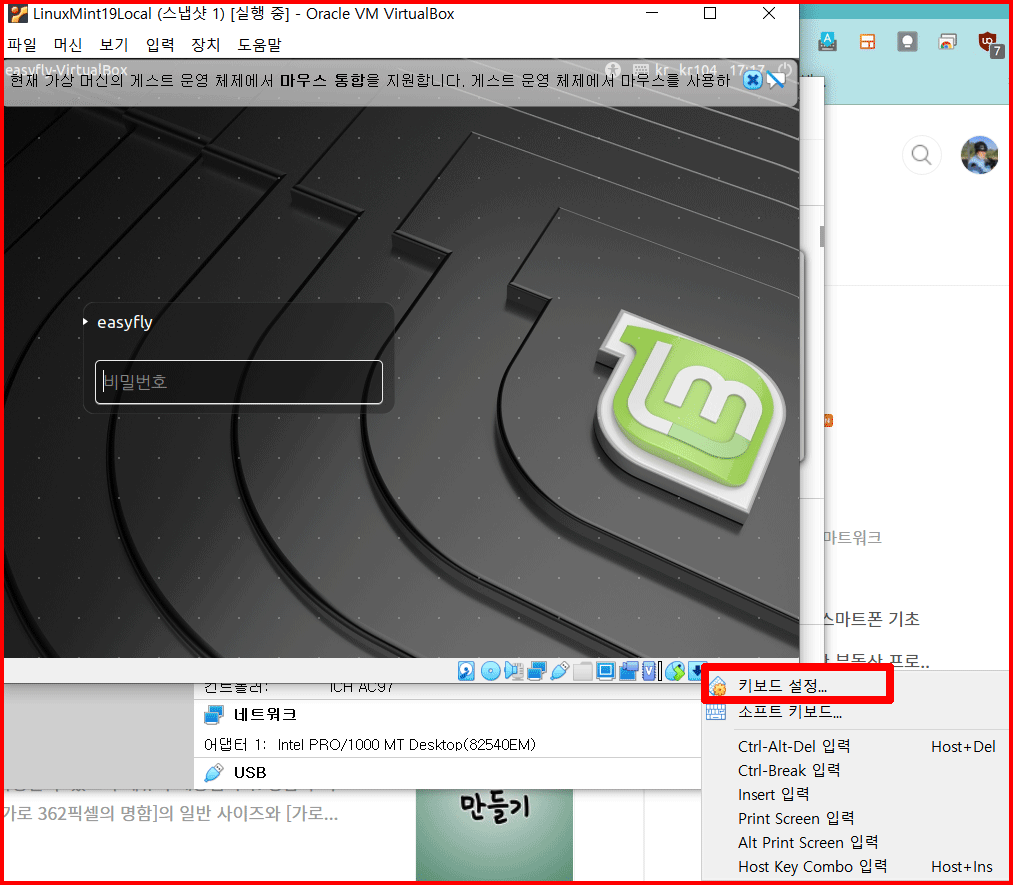This screenshot has width=1013, height=885.
Task: Click the shared folders status icon
Action: (583, 671)
